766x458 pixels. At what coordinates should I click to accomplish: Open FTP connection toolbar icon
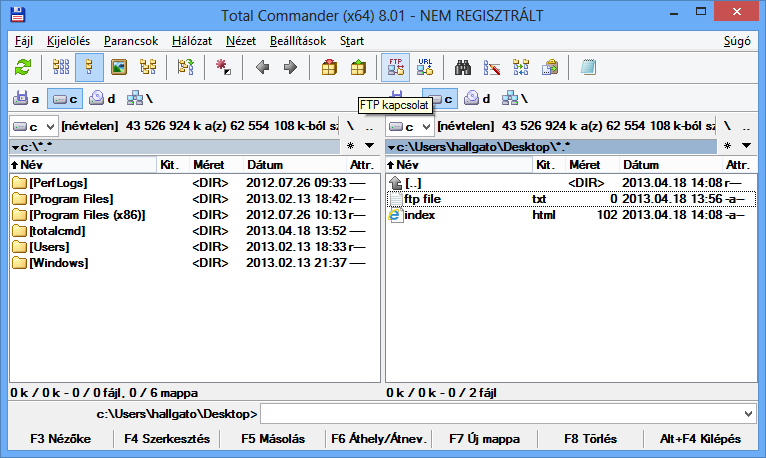pyautogui.click(x=395, y=67)
